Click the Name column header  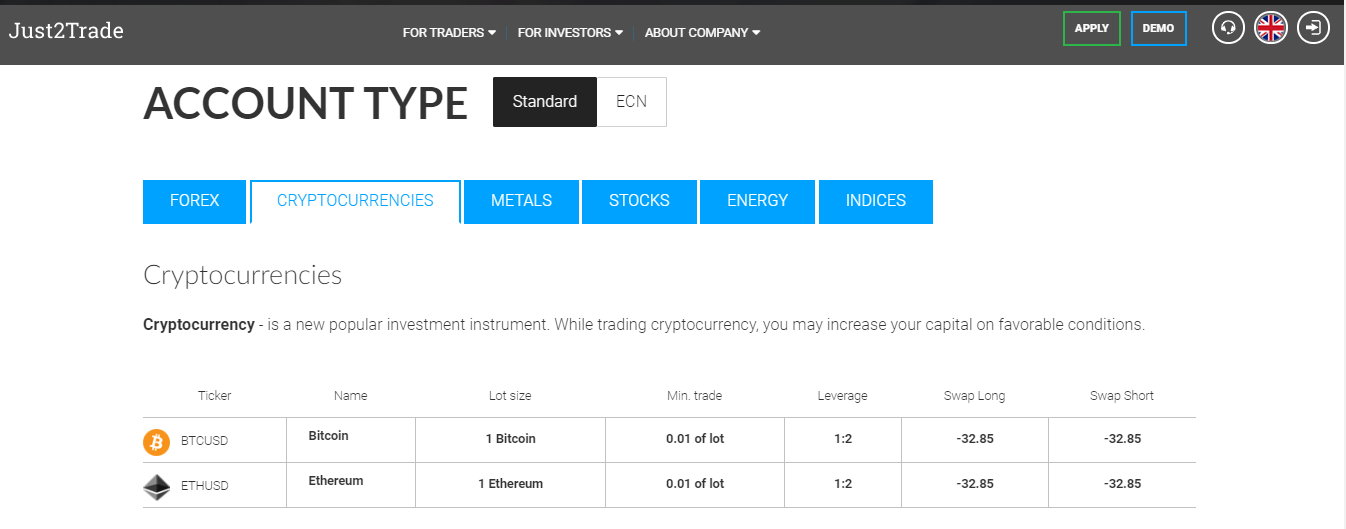pyautogui.click(x=350, y=396)
